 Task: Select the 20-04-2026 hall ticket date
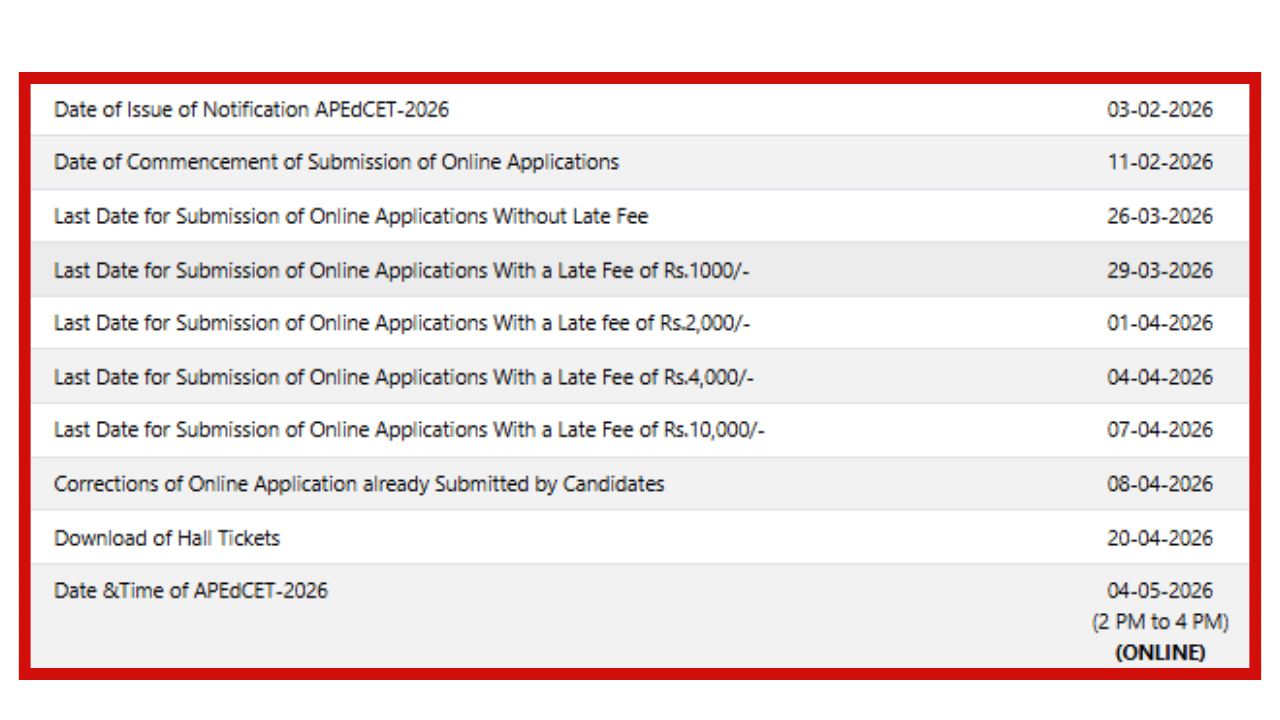1159,538
